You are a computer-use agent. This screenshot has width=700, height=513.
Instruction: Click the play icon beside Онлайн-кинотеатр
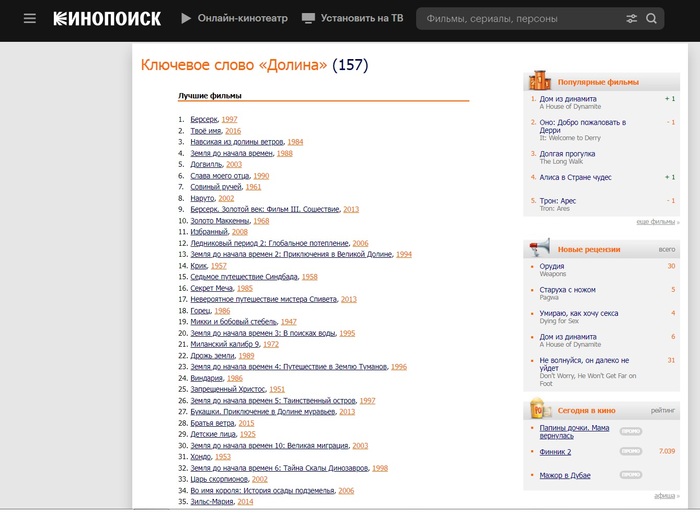coord(186,19)
